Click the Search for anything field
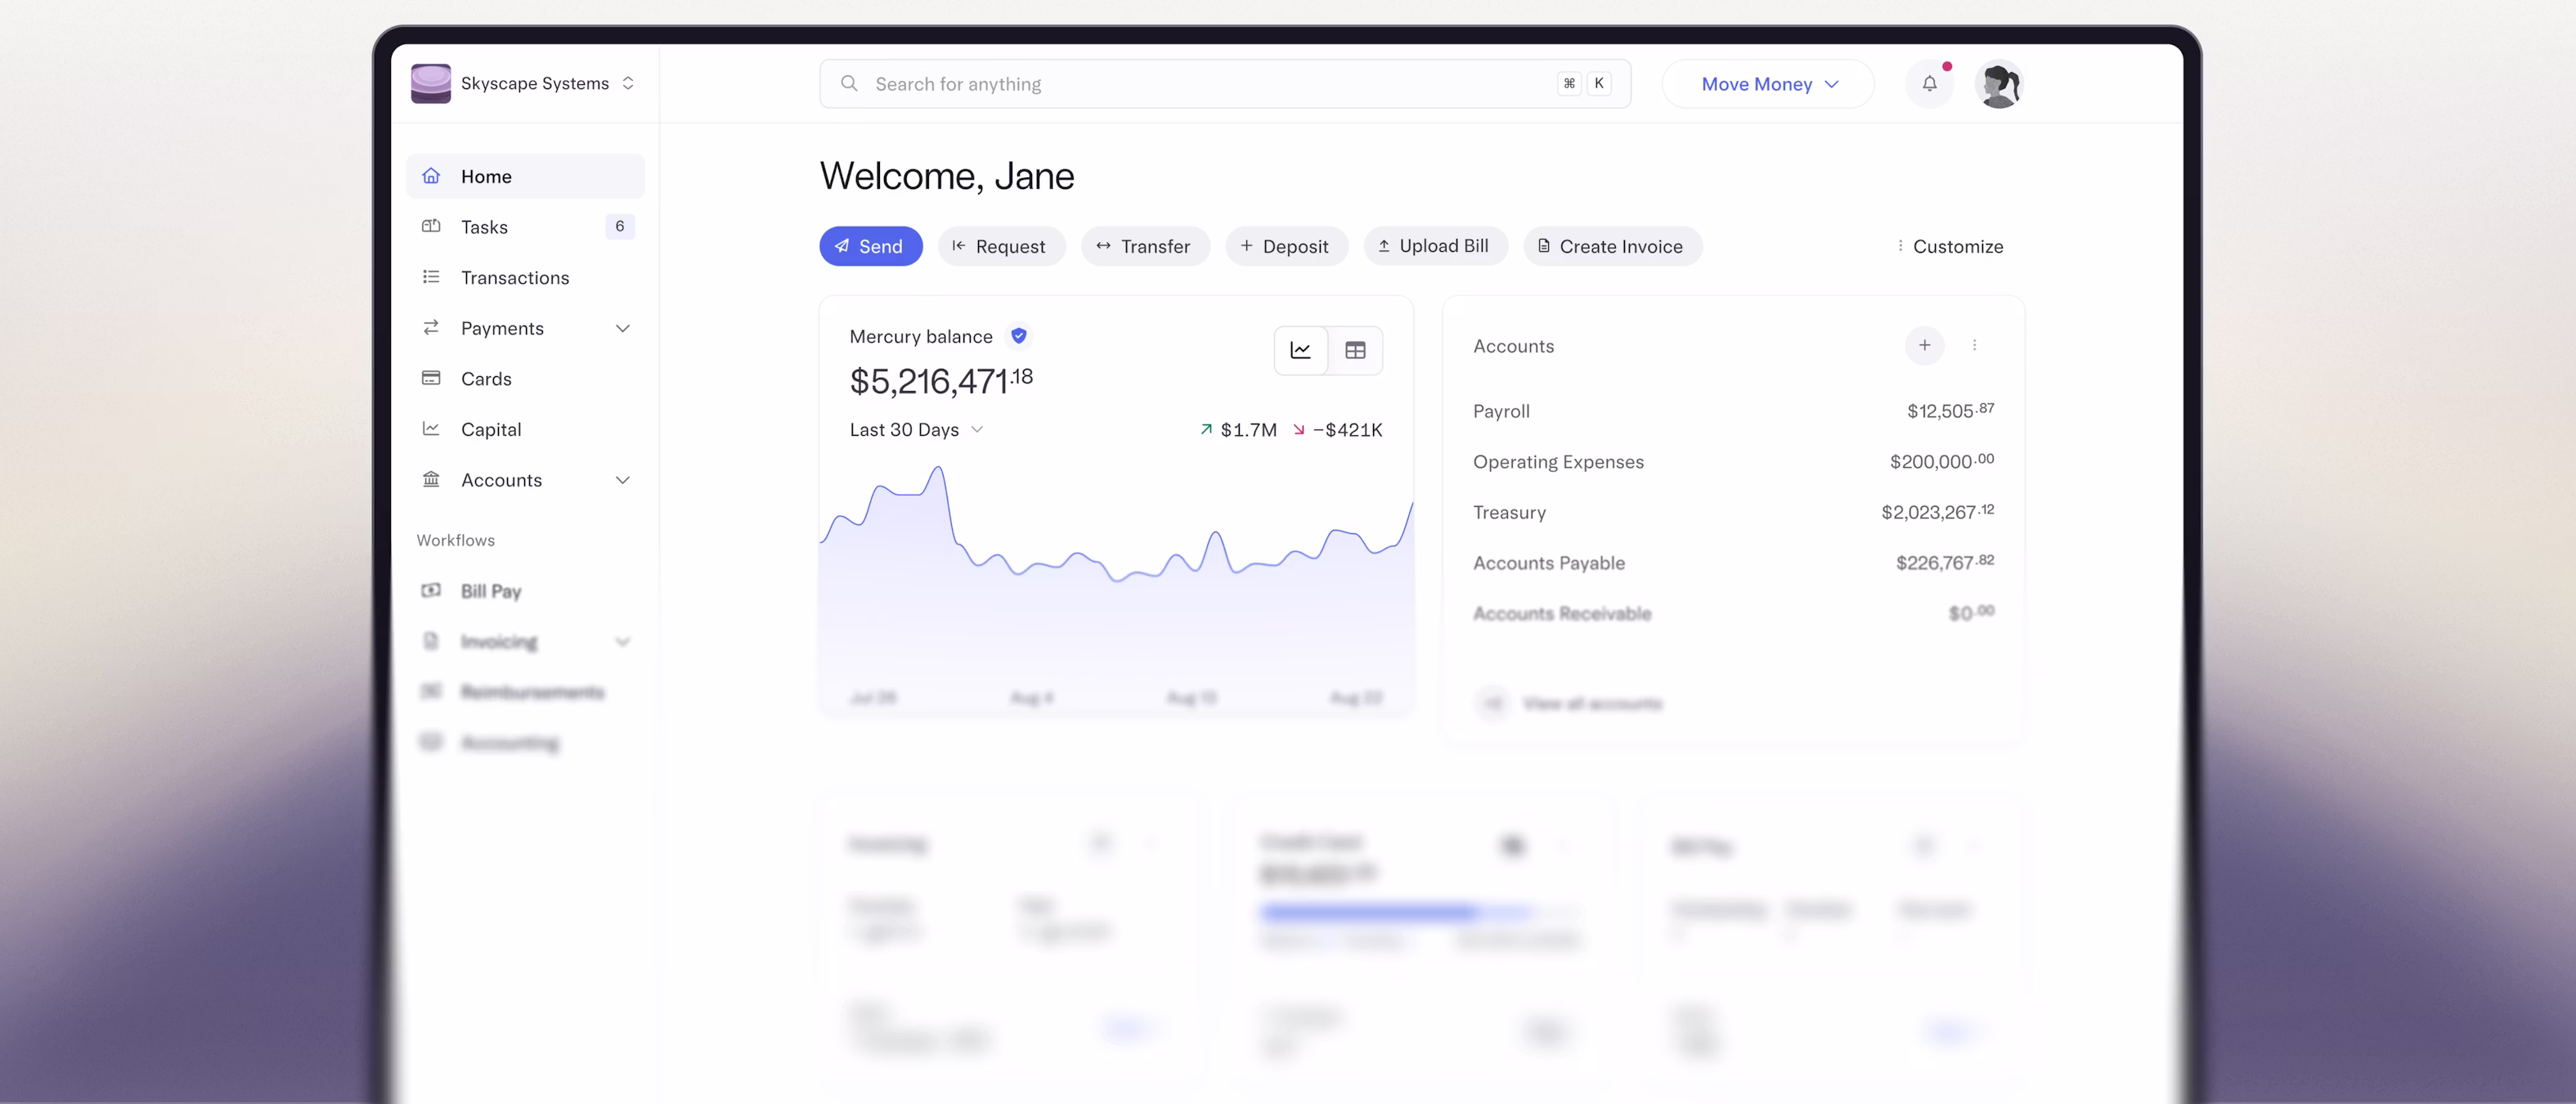2576x1104 pixels. (x=1100, y=83)
